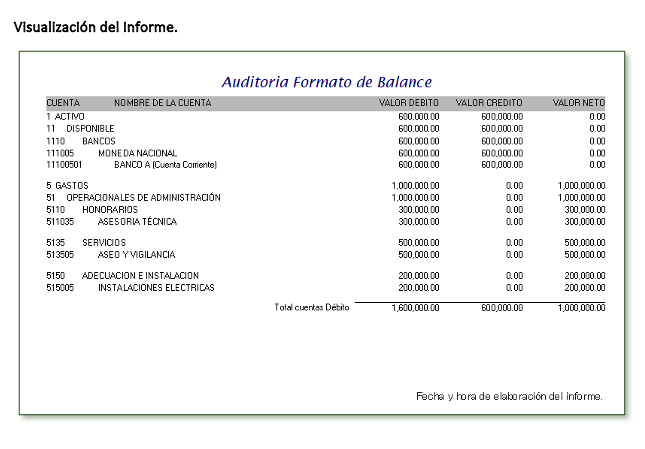Select the "1 ACTIVO" account row

tap(66, 116)
